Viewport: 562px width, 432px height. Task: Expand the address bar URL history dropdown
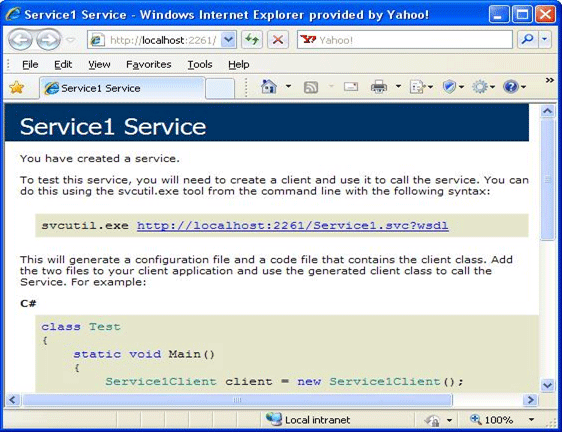(x=228, y=40)
